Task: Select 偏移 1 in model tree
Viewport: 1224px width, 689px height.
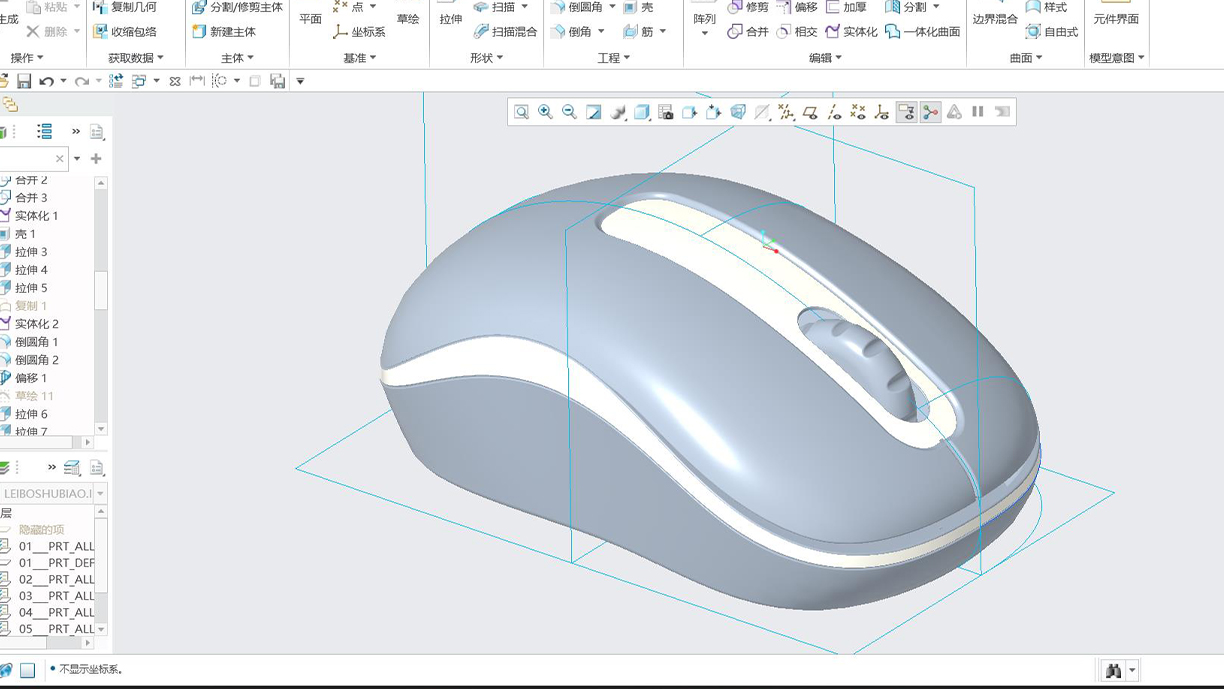Action: [x=24, y=378]
